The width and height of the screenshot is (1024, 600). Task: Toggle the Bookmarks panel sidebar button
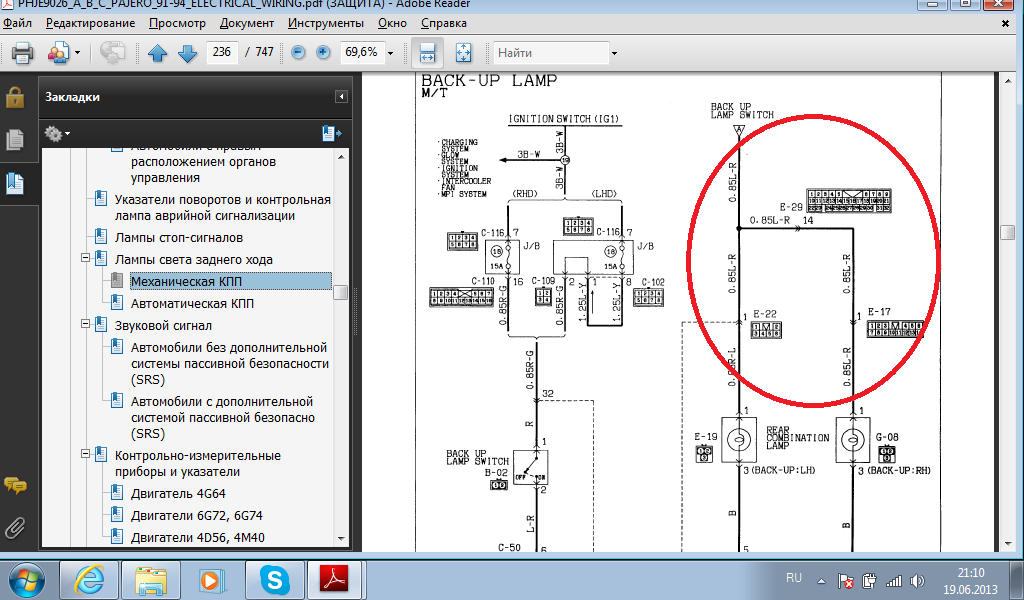tap(15, 183)
